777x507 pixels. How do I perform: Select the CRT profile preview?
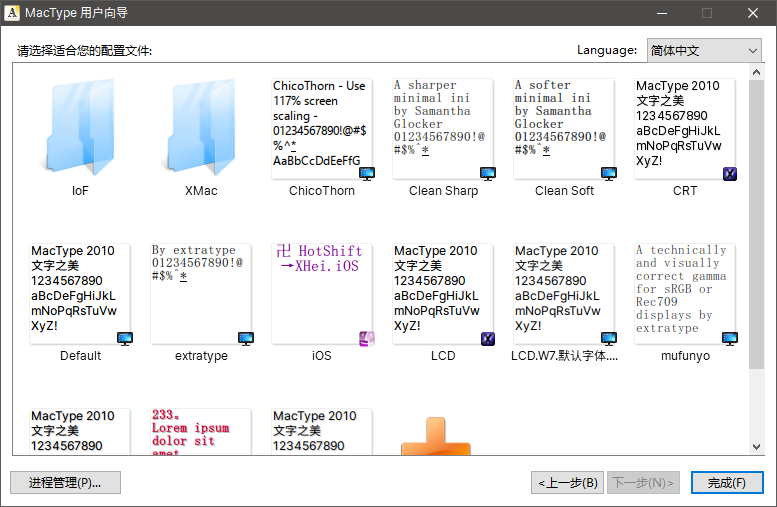point(685,129)
